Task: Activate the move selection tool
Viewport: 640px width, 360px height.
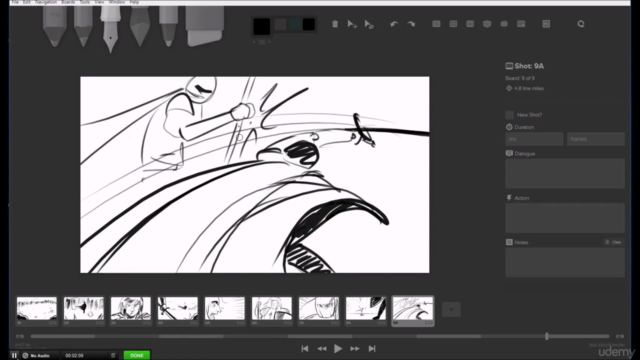Action: tap(352, 24)
